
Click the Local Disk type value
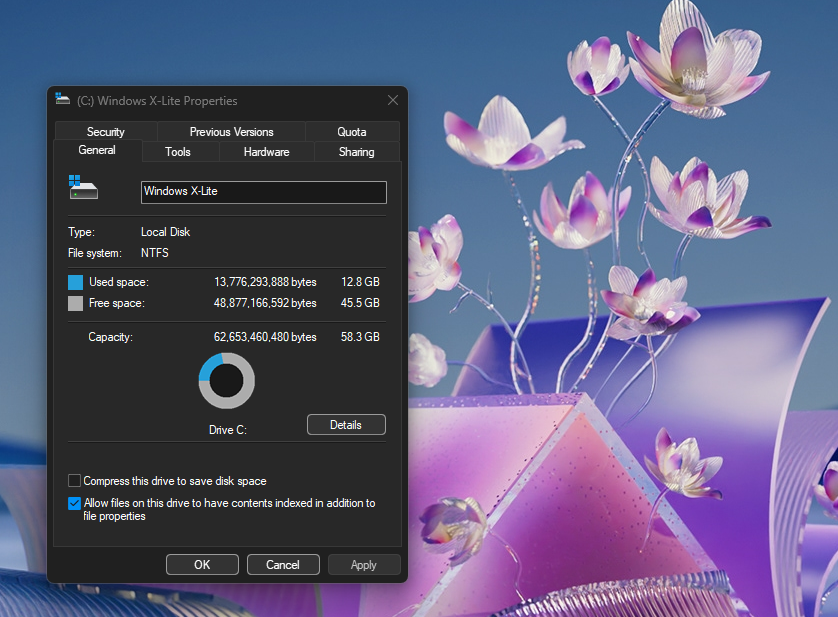tap(165, 232)
